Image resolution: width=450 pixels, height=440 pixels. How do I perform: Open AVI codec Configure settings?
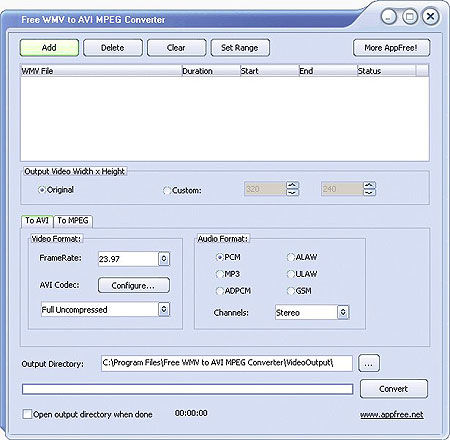134,285
